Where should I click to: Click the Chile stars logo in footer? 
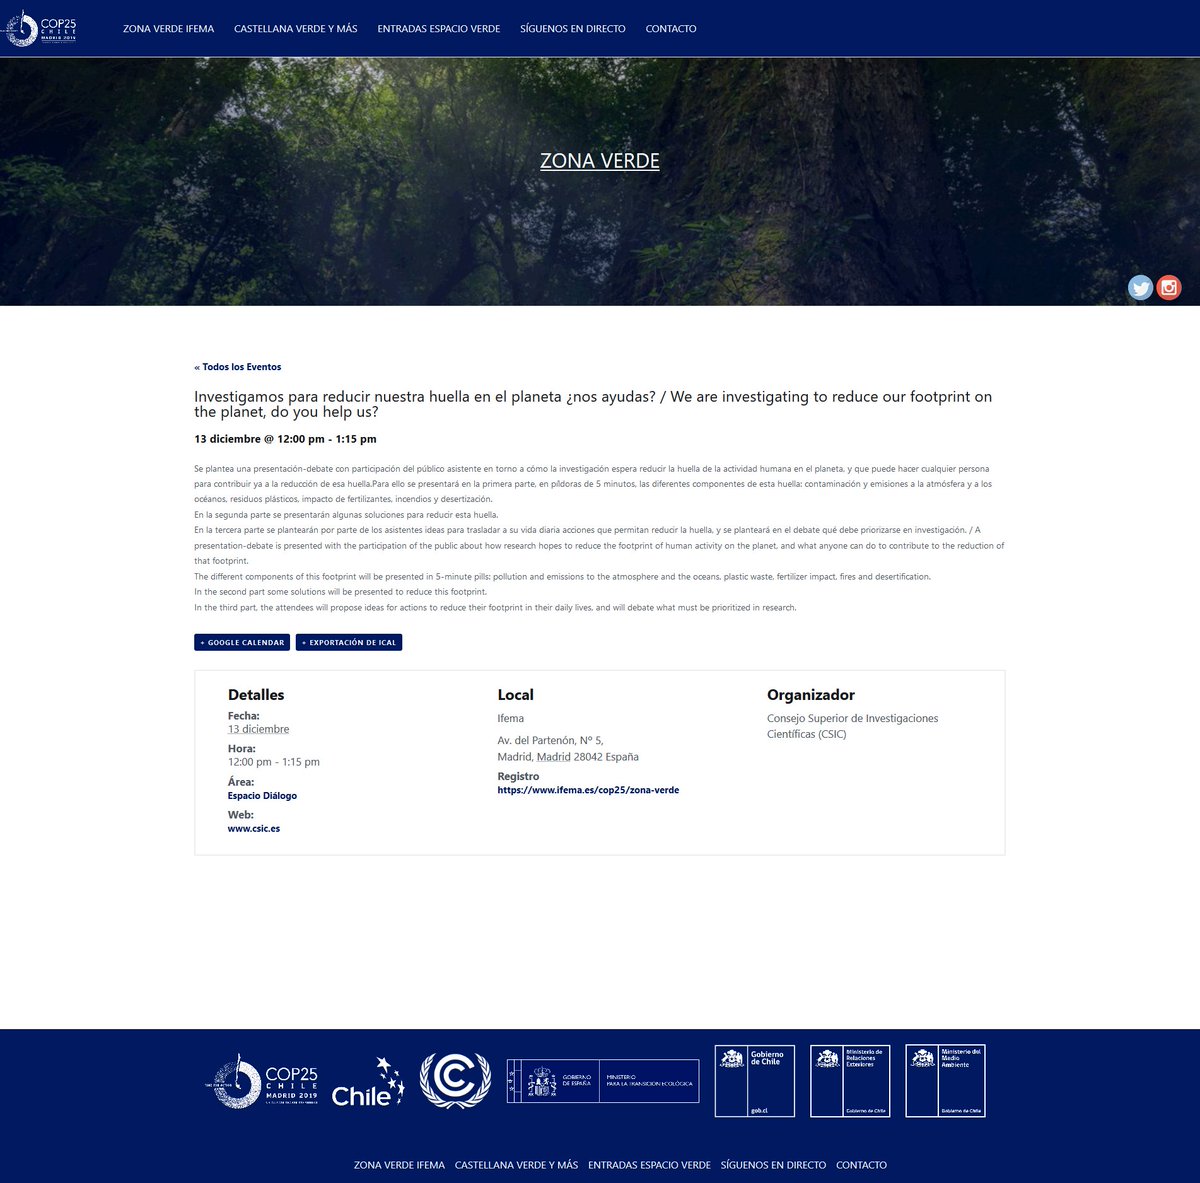(x=368, y=1082)
